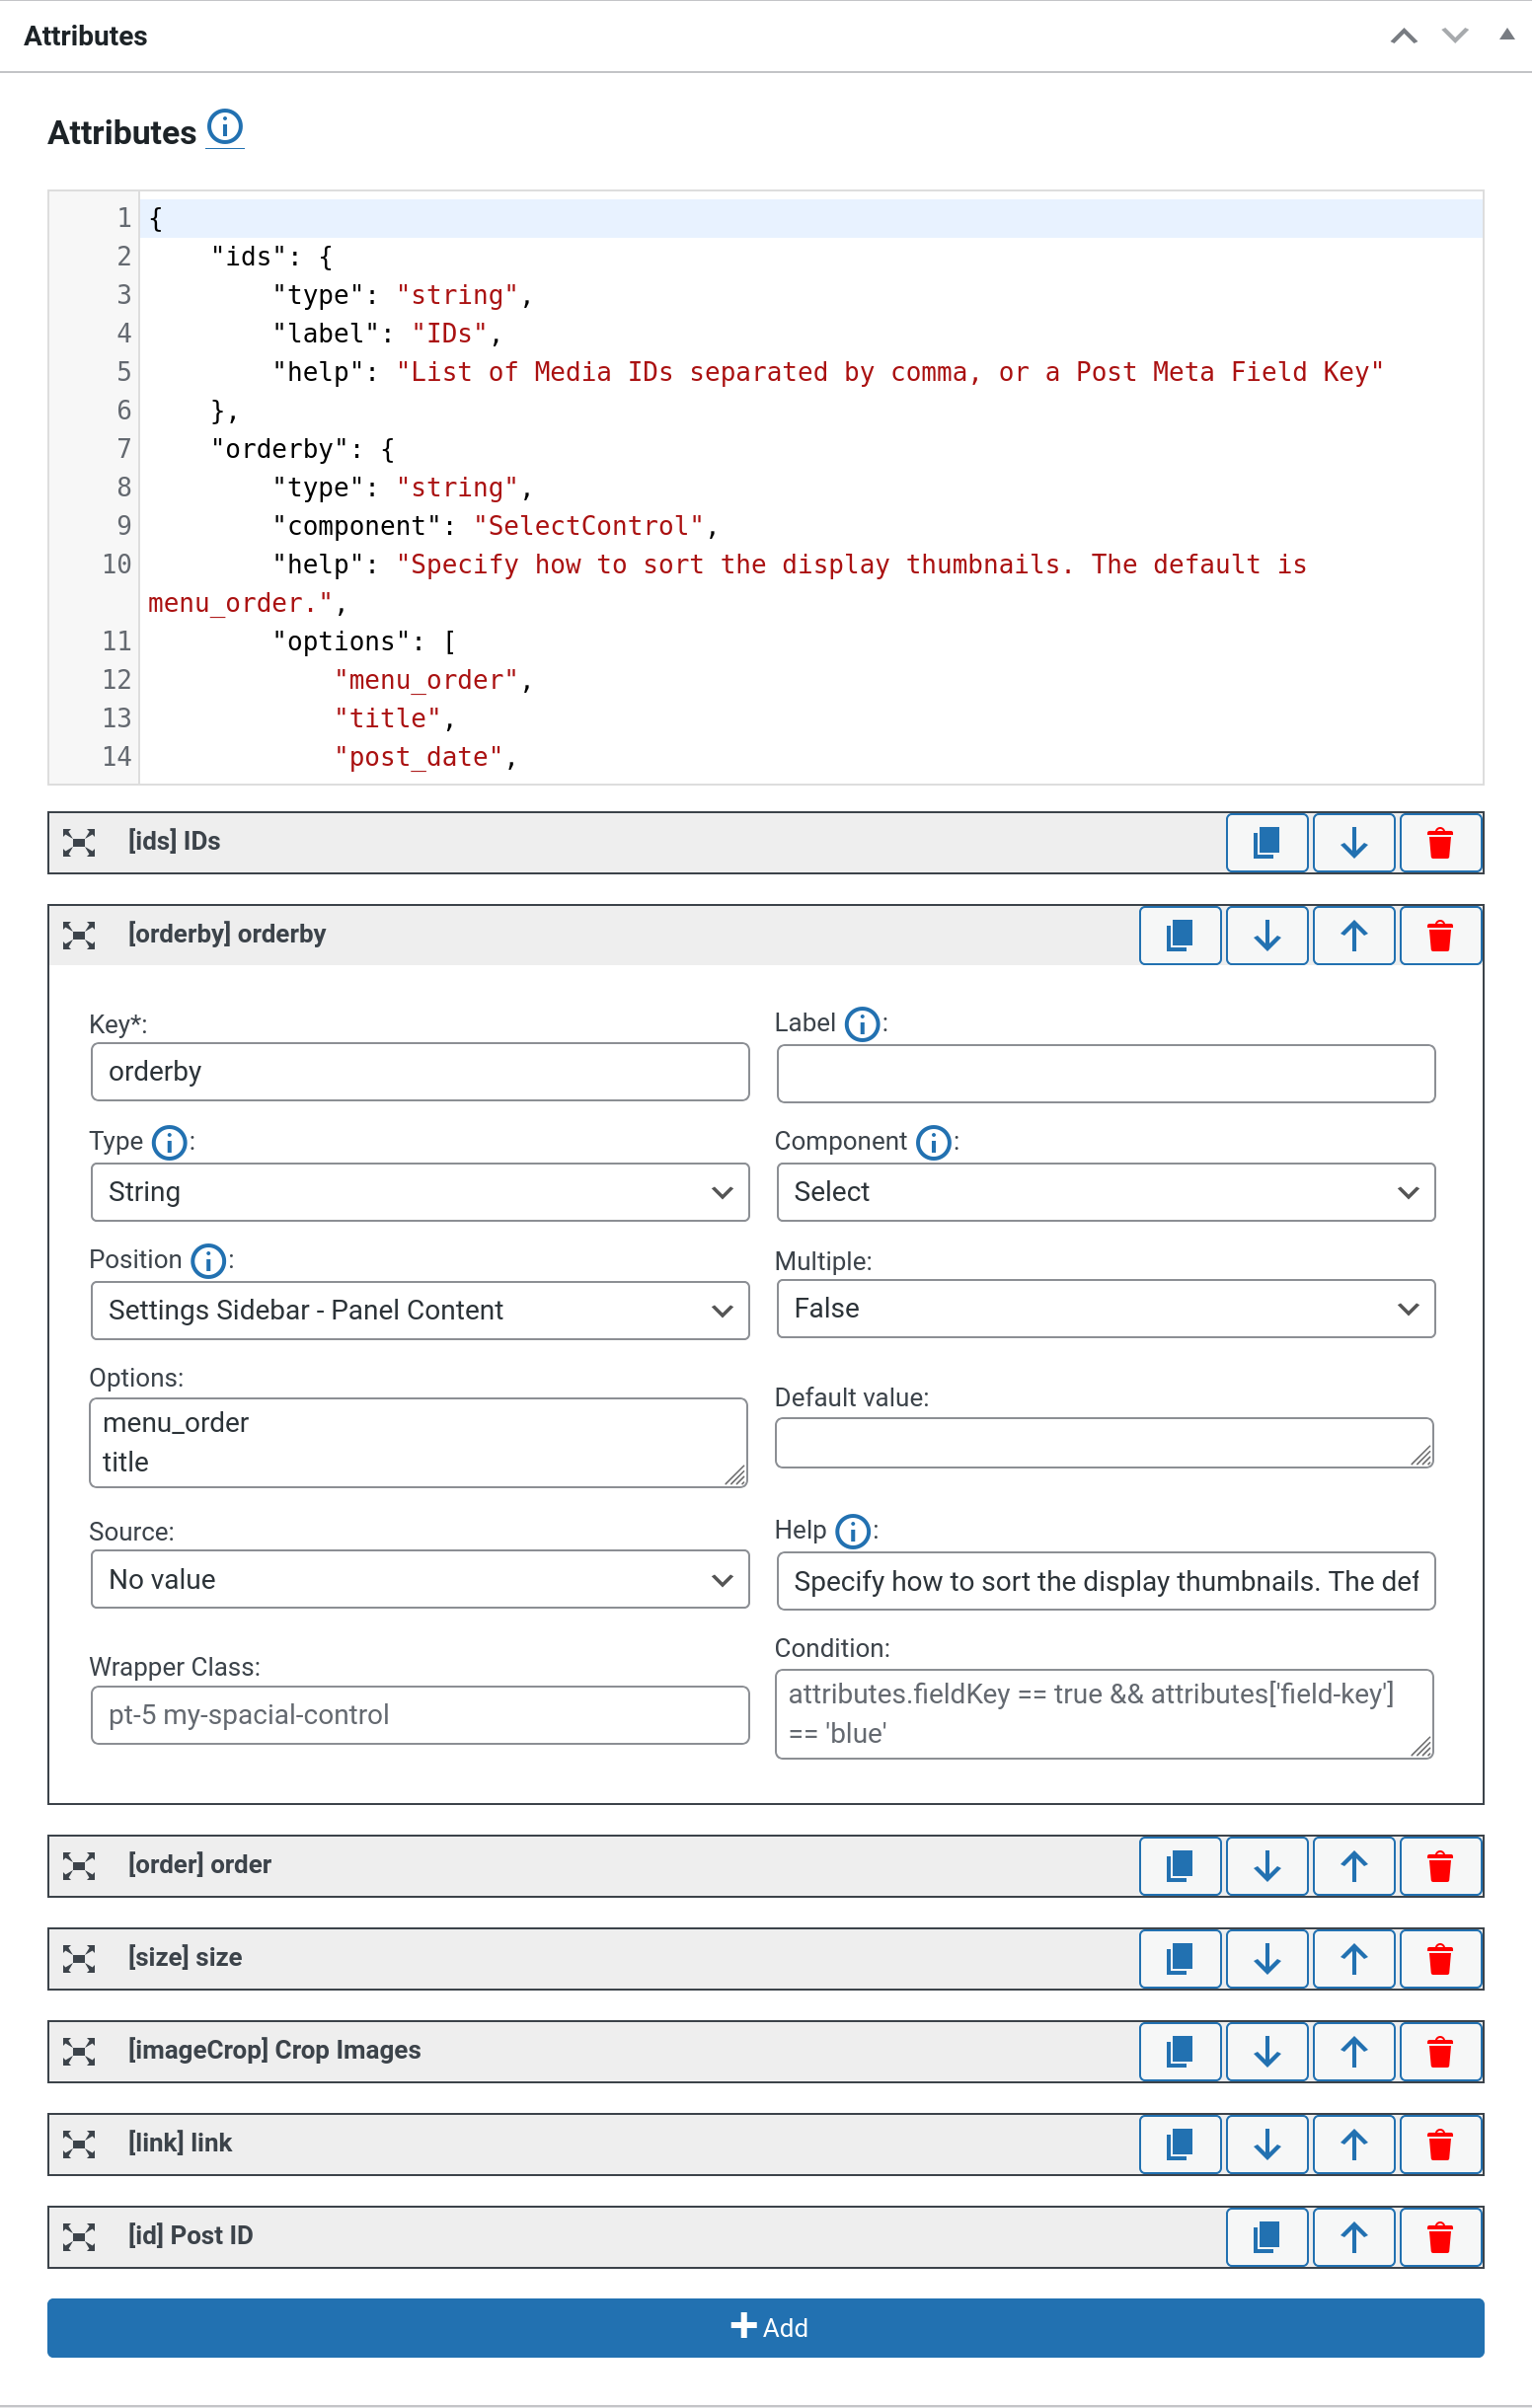
Task: Move the [link] link attribute down
Action: 1267,2144
